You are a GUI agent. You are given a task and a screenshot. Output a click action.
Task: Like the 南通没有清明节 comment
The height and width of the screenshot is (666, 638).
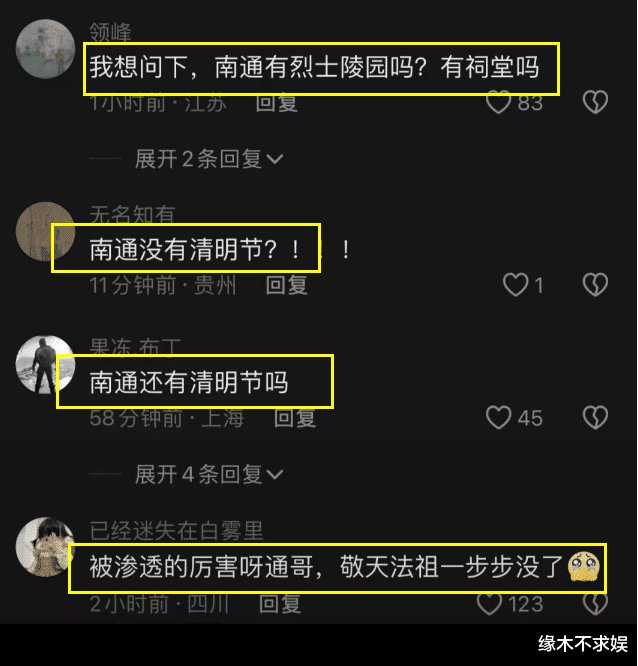(515, 285)
